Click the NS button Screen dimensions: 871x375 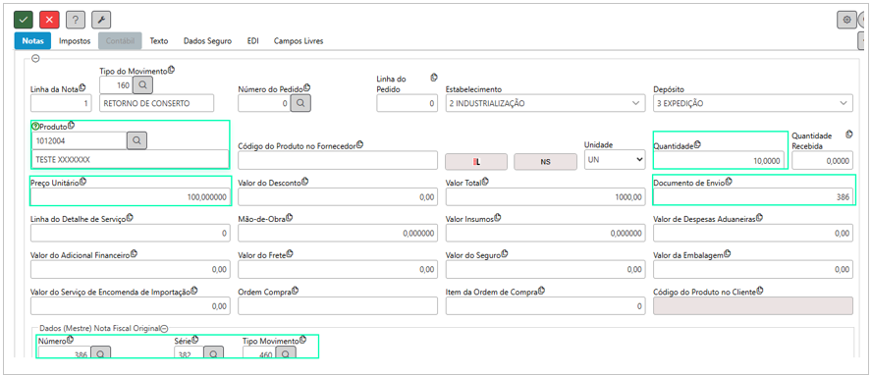(545, 162)
